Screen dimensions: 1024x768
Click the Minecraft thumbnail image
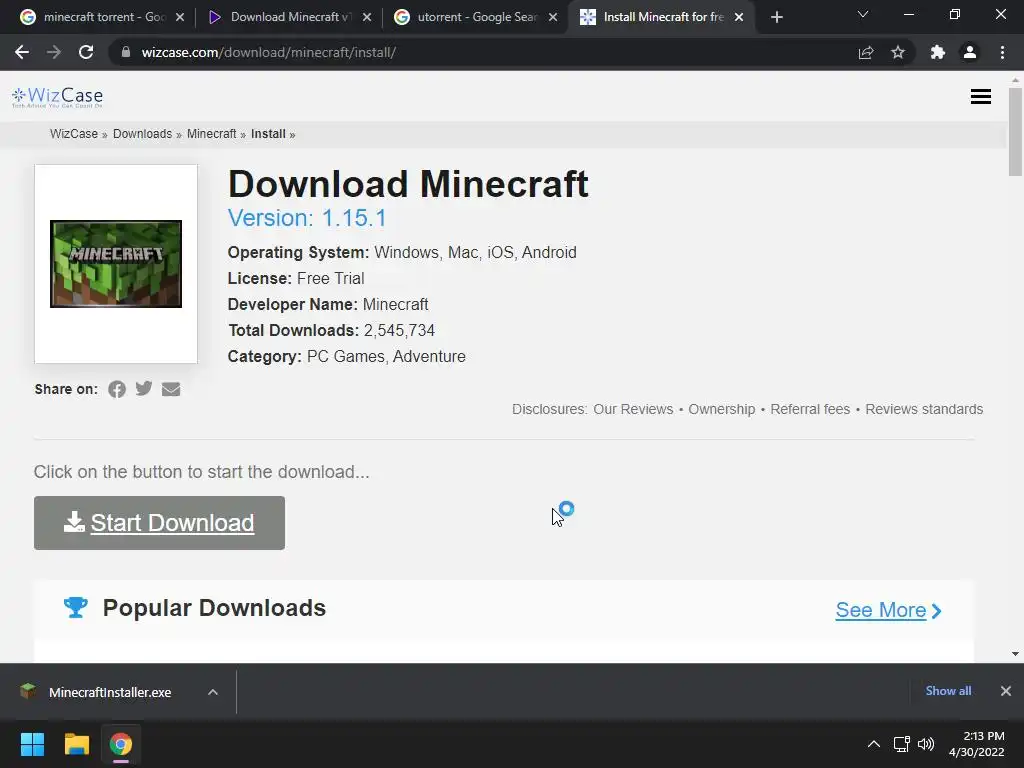coord(116,264)
